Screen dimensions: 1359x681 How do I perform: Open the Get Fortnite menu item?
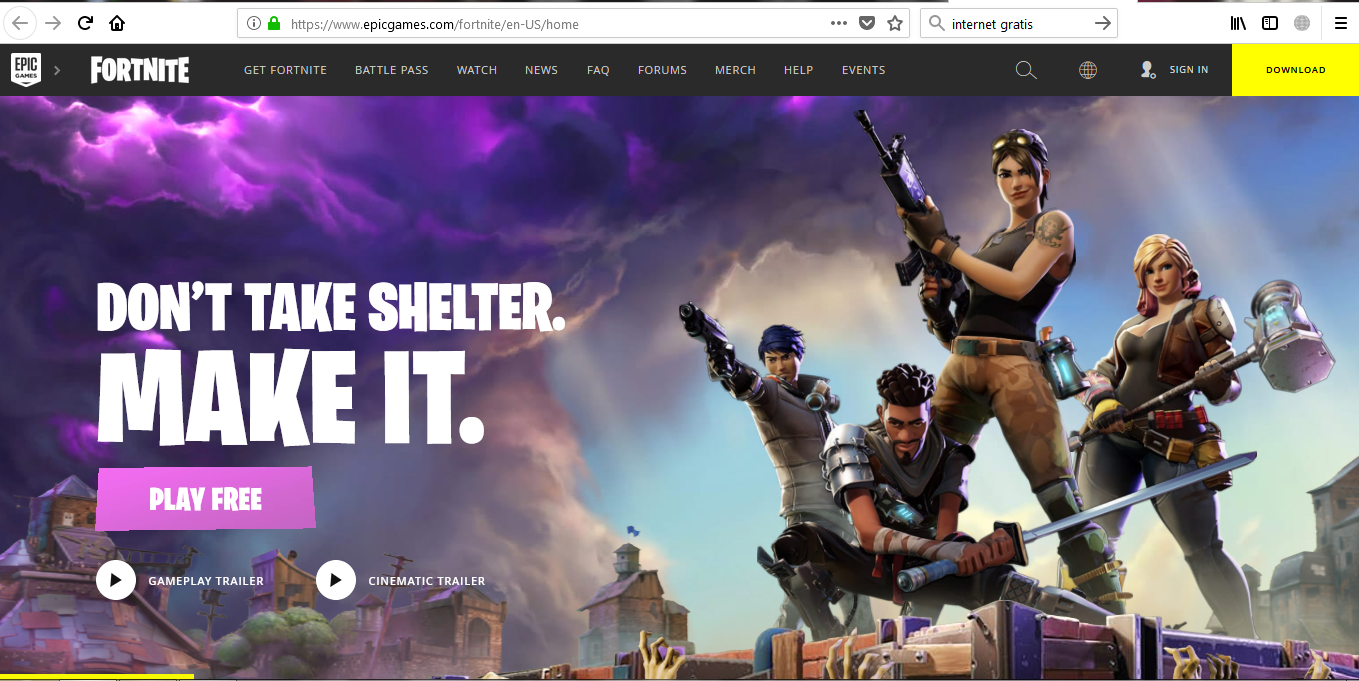coord(285,70)
